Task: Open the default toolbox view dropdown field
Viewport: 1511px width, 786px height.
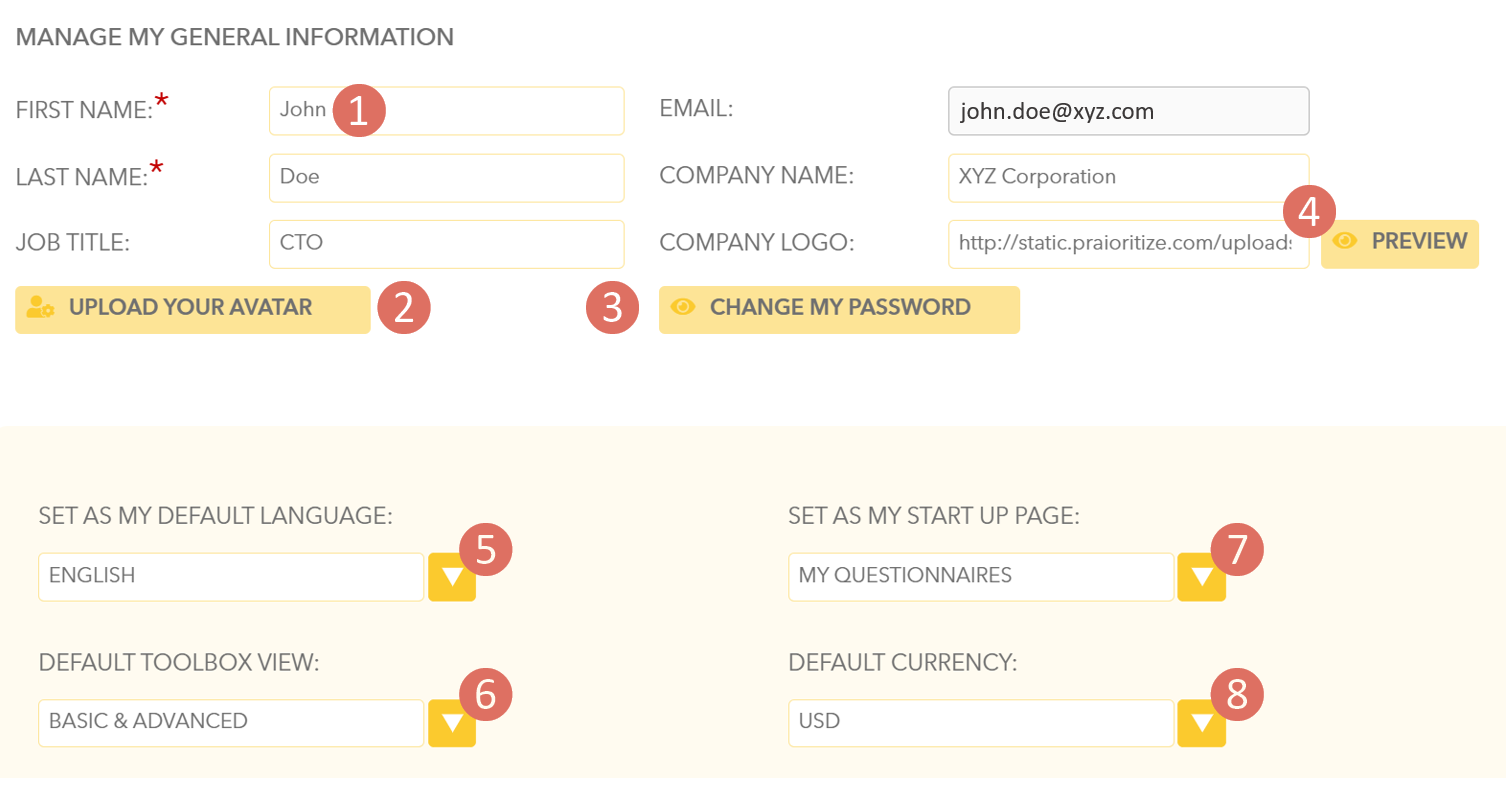Action: (231, 723)
